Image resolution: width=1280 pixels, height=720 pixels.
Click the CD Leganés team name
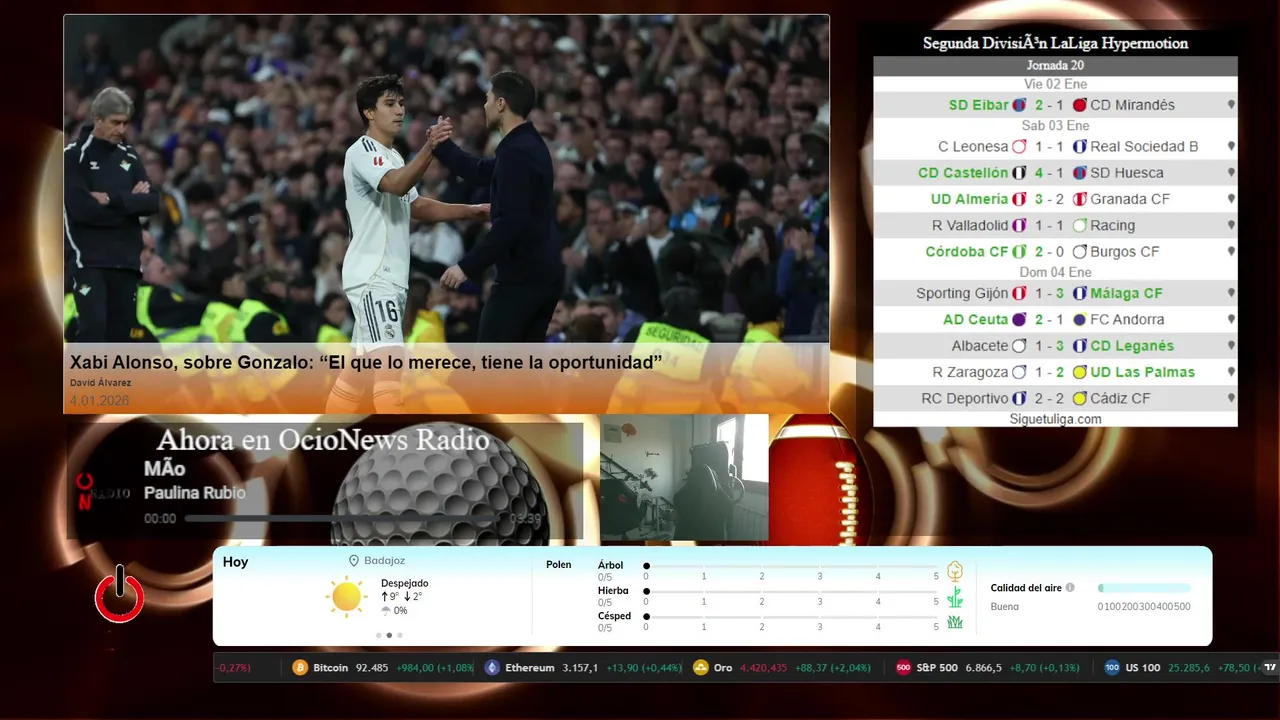click(1132, 345)
